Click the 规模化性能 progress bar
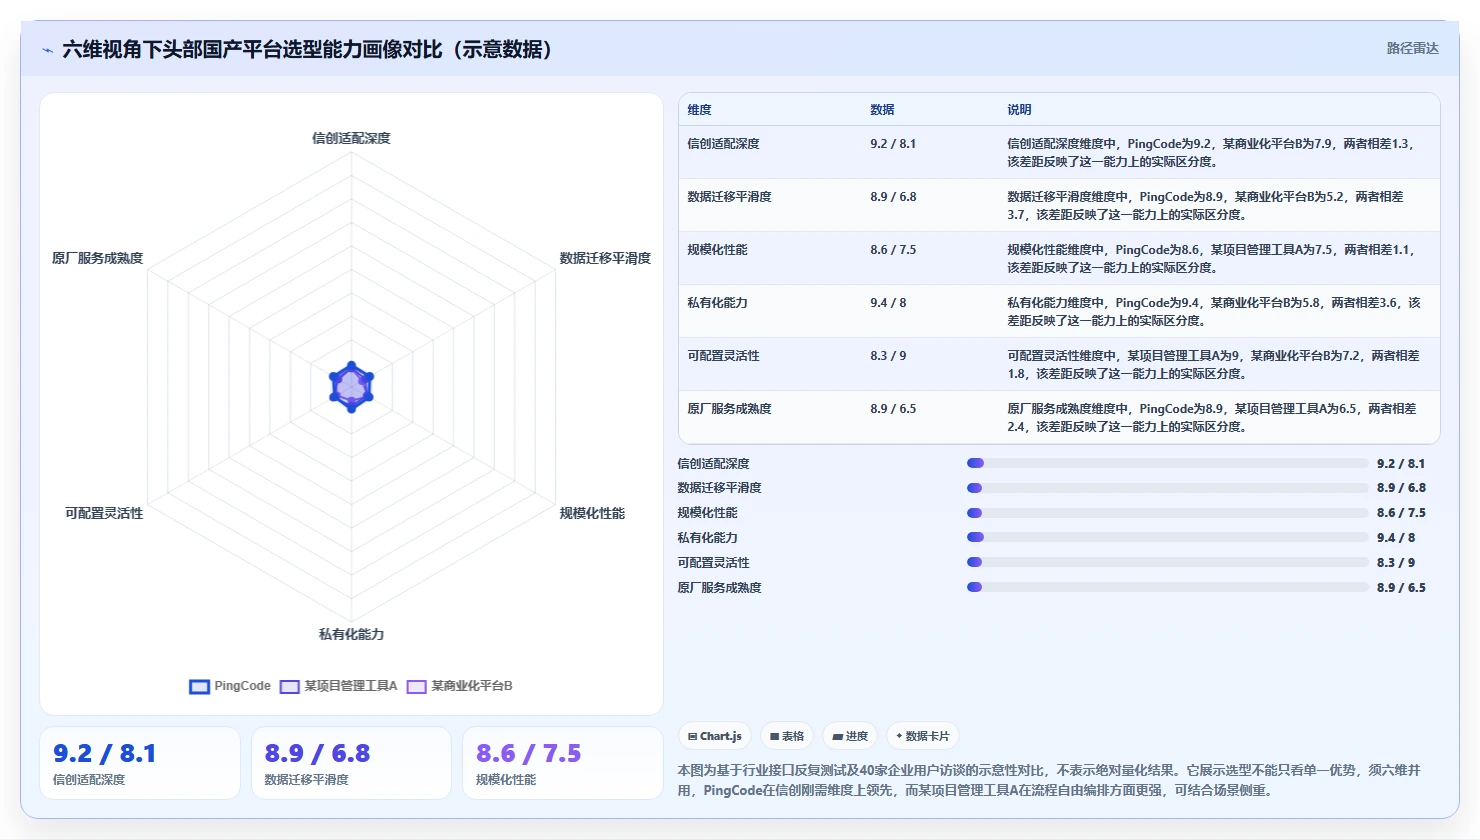The image size is (1480, 840). [x=1167, y=513]
